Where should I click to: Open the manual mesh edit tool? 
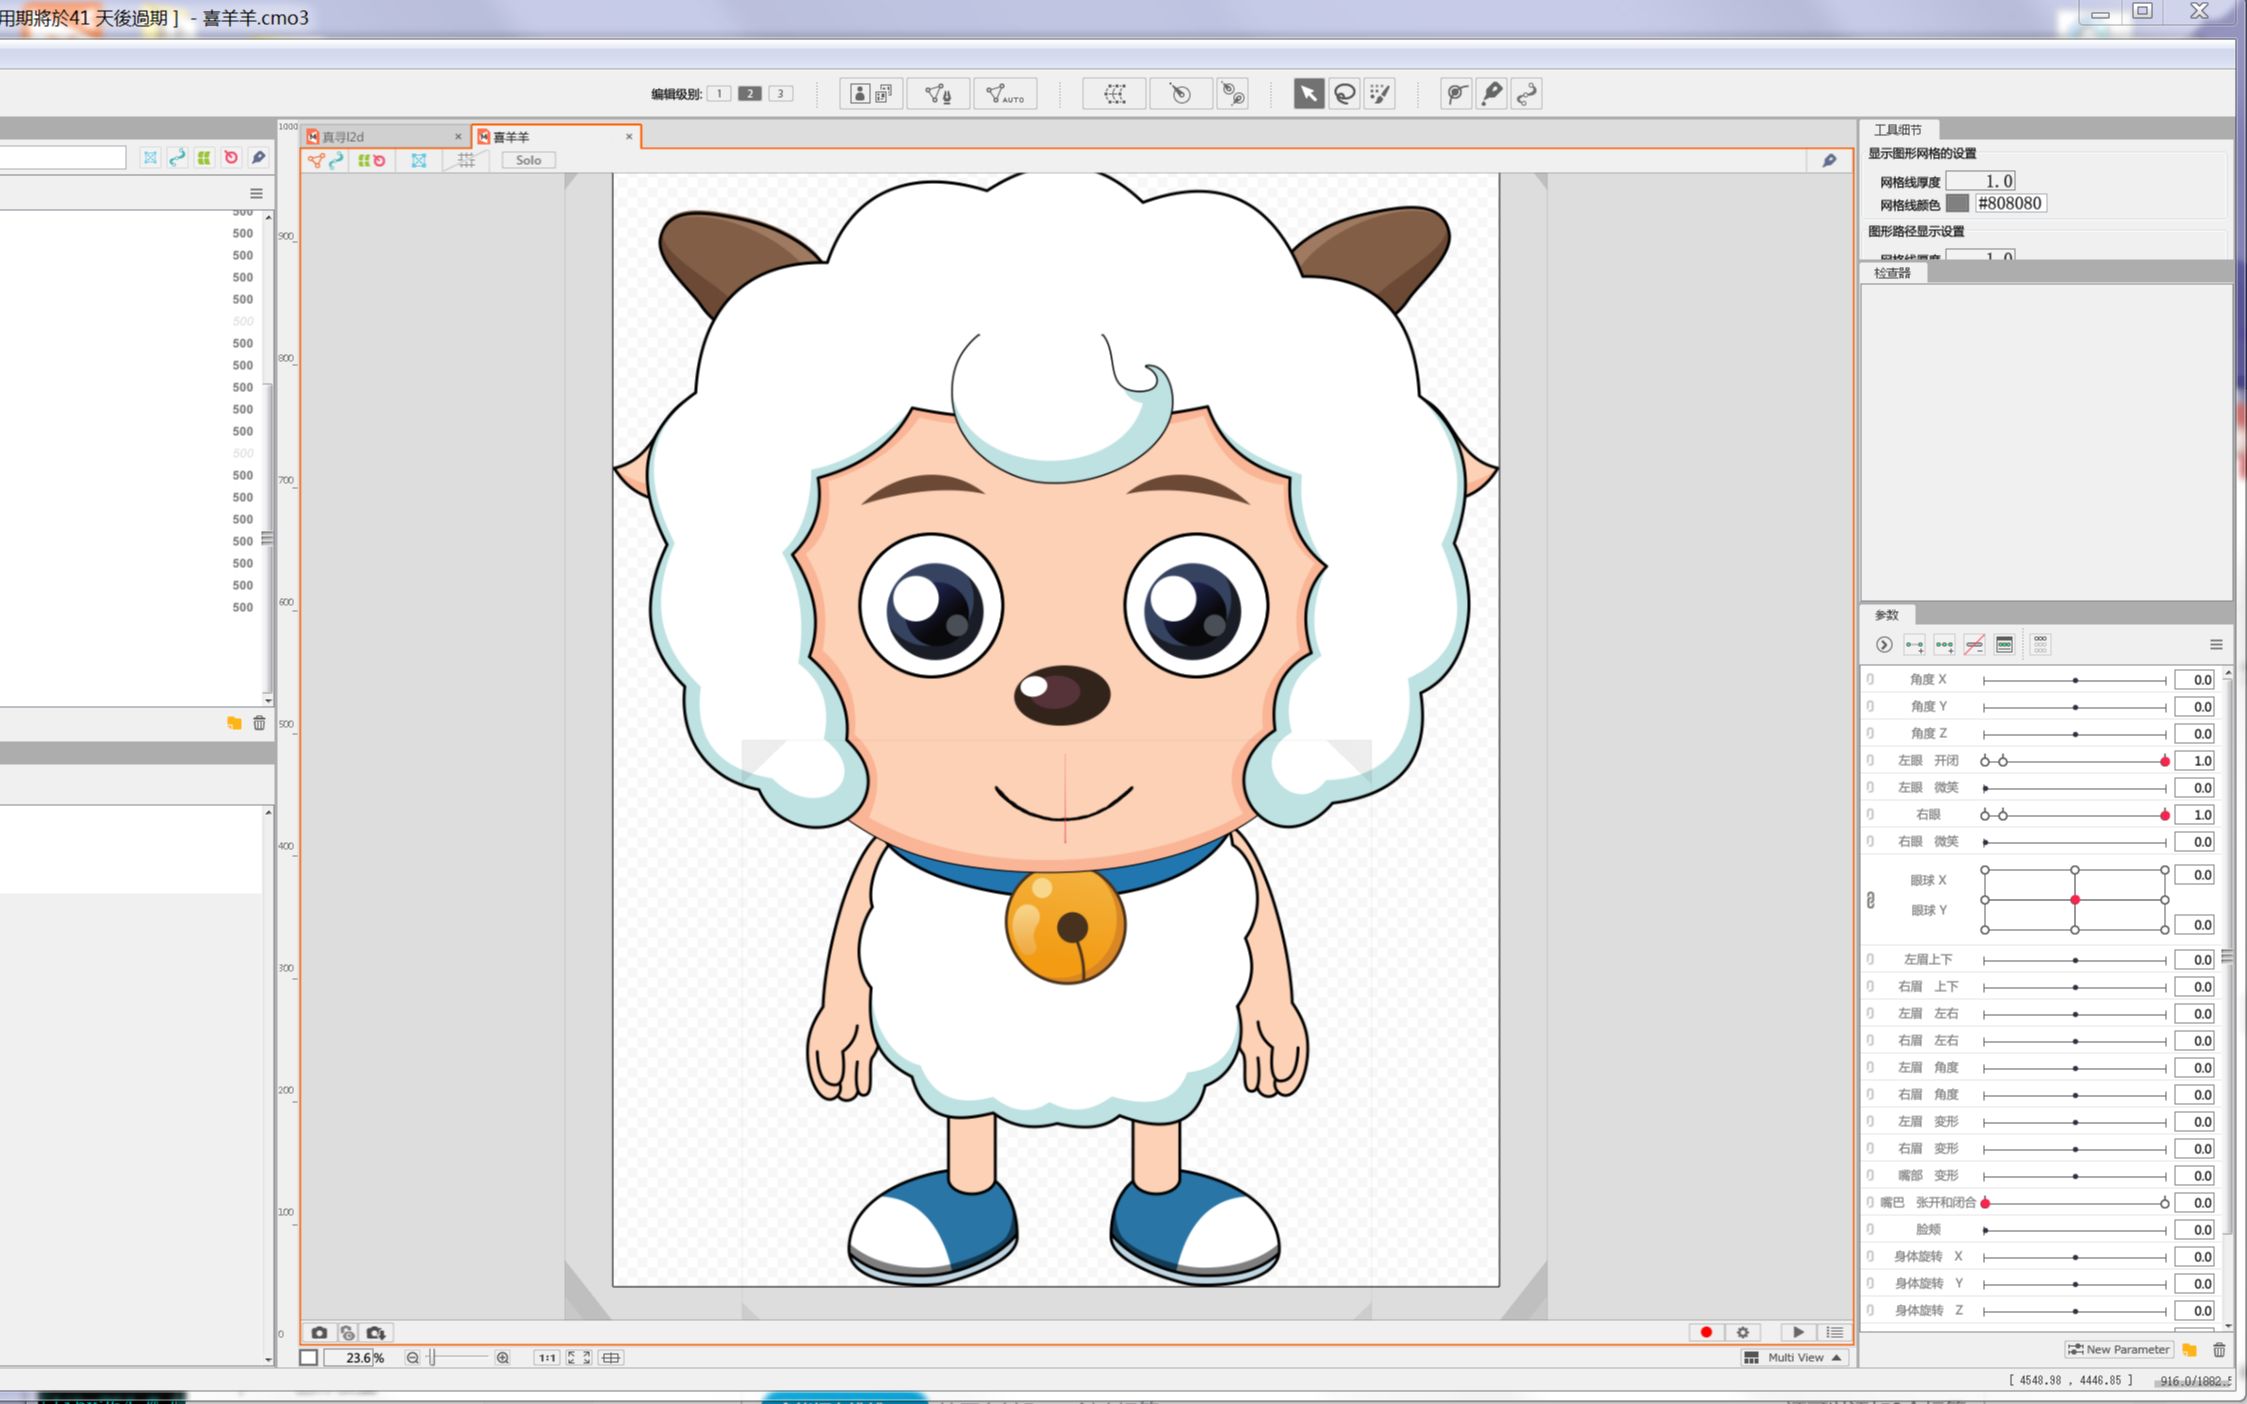(x=938, y=94)
